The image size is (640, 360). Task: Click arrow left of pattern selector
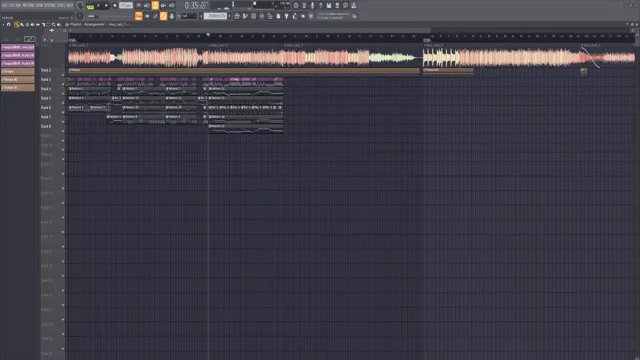[x=201, y=16]
